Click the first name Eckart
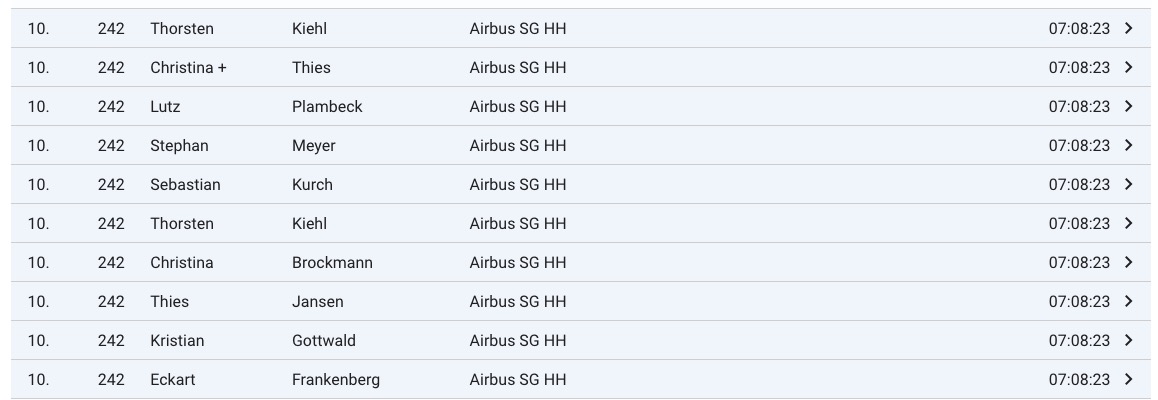 (173, 380)
